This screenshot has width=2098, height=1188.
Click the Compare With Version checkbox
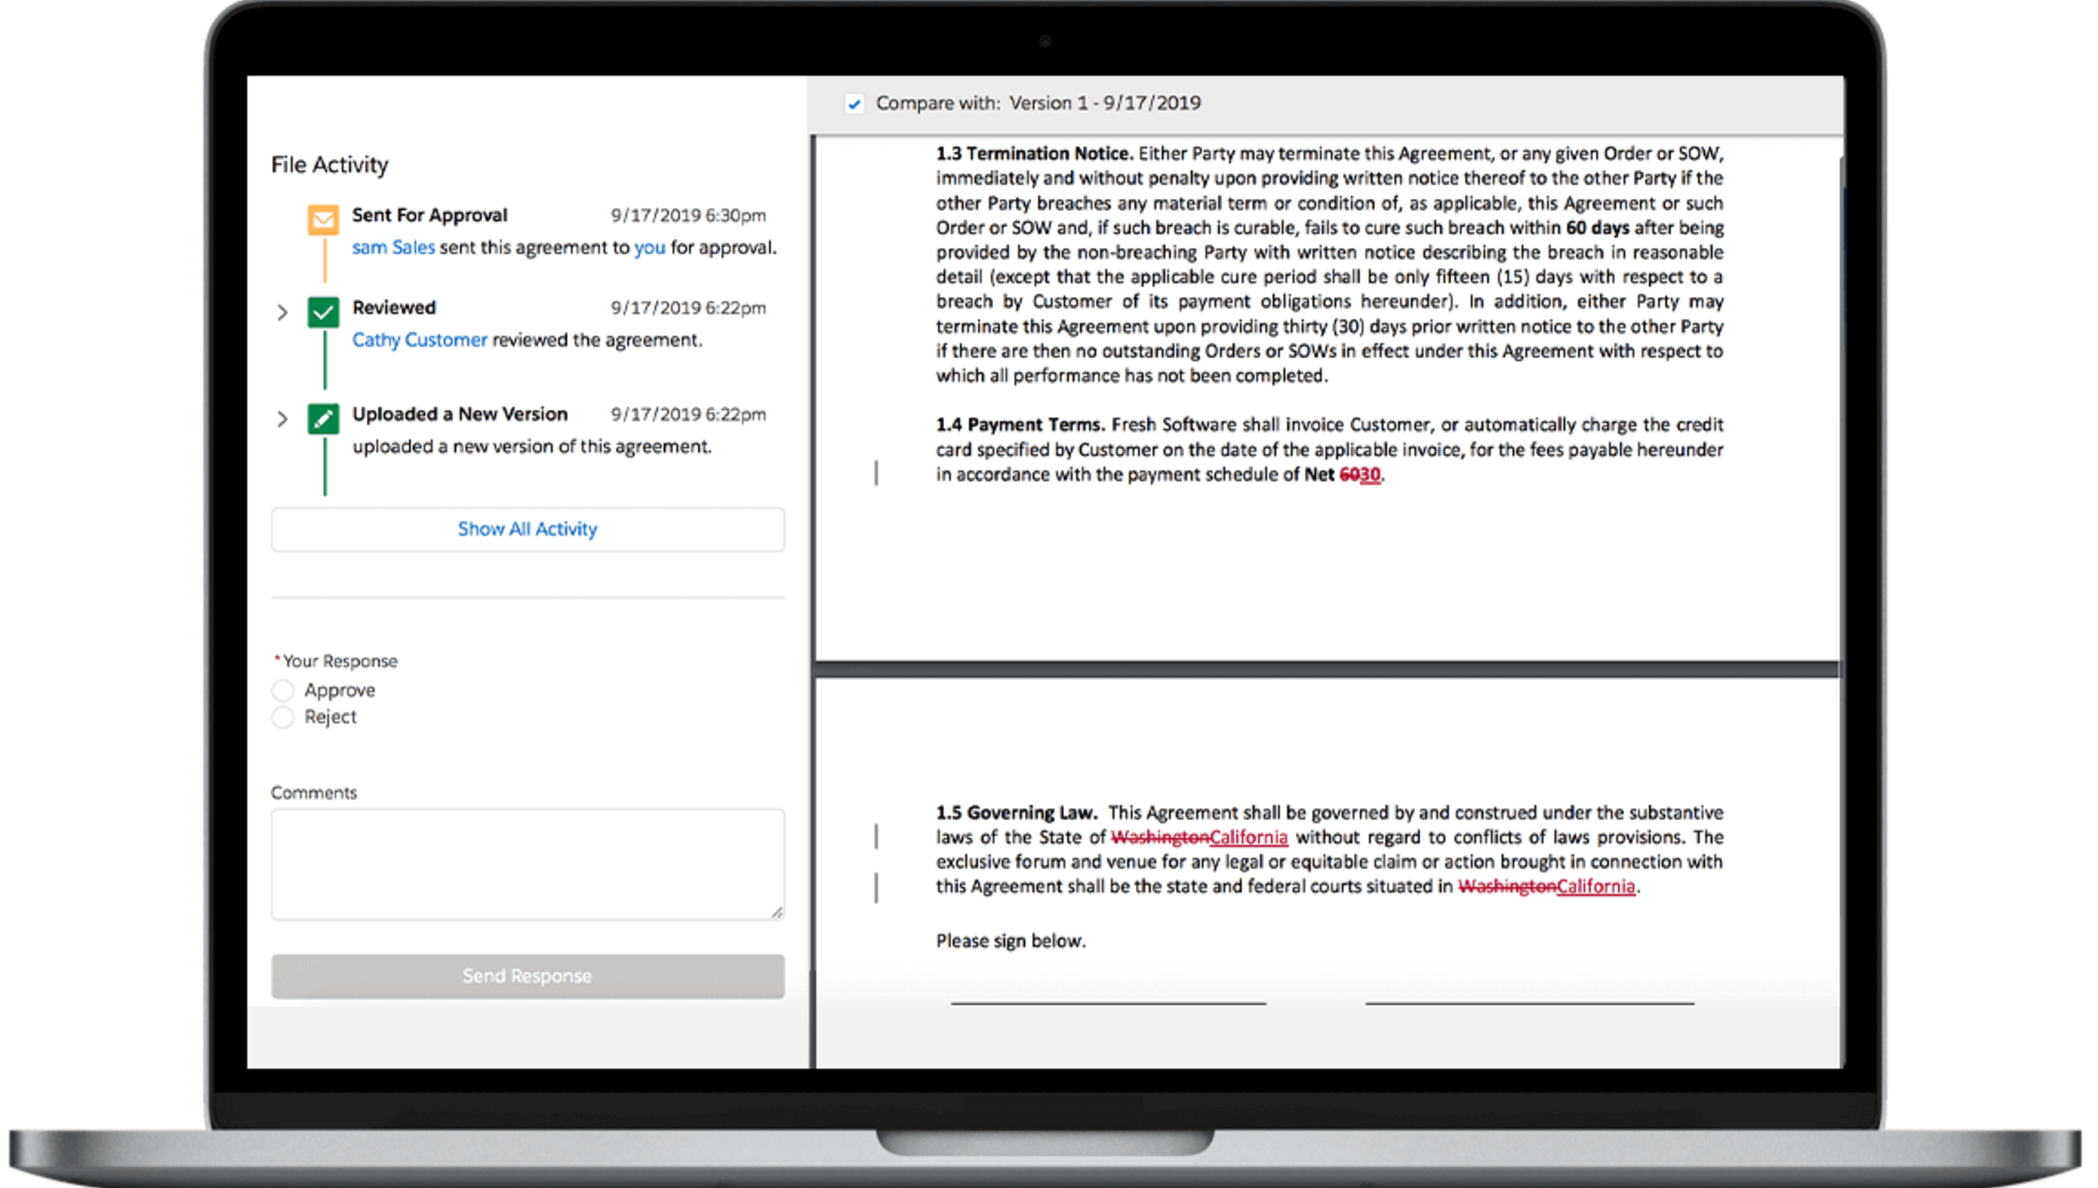[x=859, y=102]
